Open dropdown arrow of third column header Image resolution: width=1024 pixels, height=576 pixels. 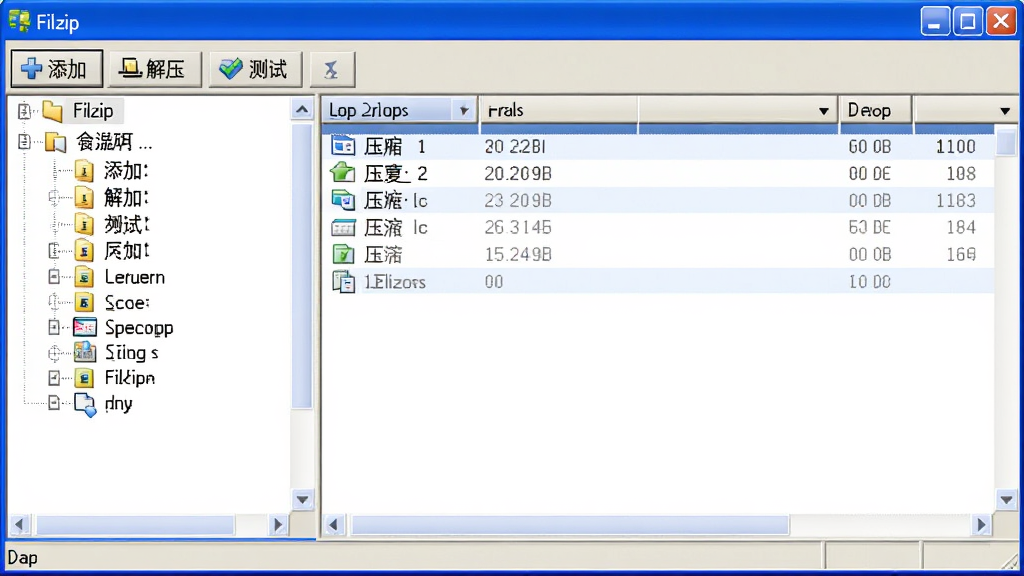click(x=824, y=111)
